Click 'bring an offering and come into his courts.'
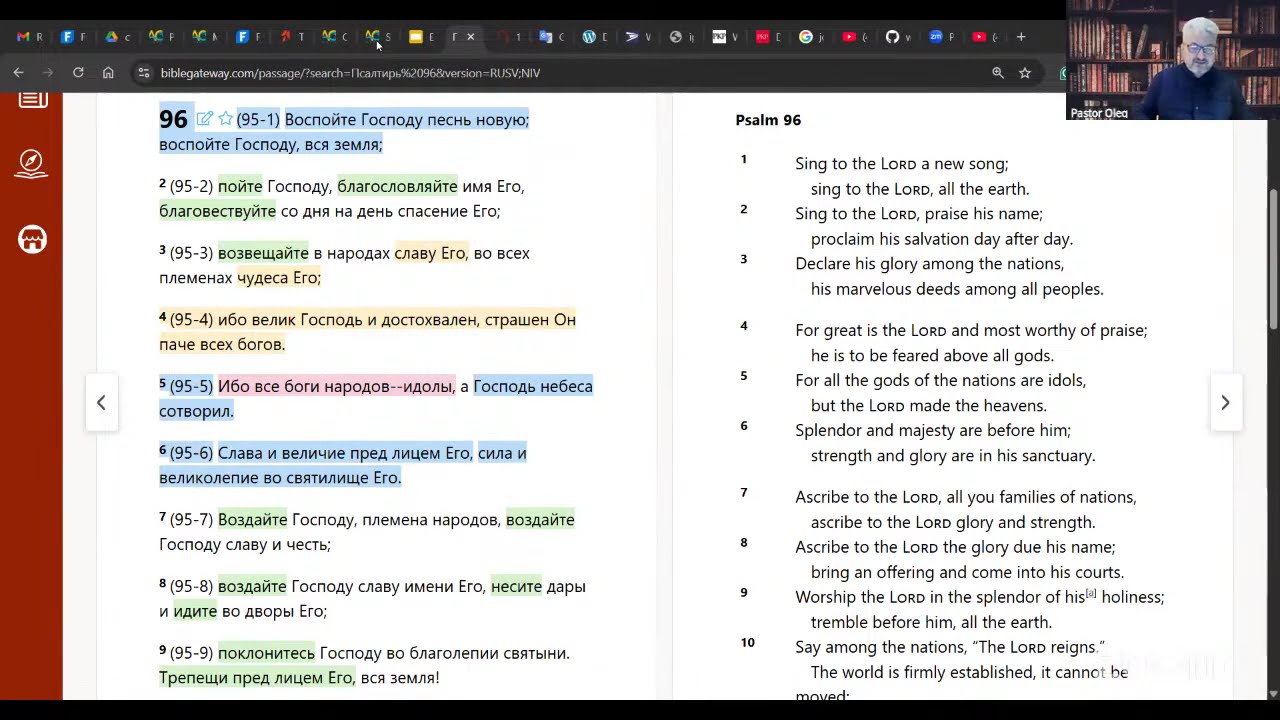The height and width of the screenshot is (720, 1280). [x=967, y=573]
